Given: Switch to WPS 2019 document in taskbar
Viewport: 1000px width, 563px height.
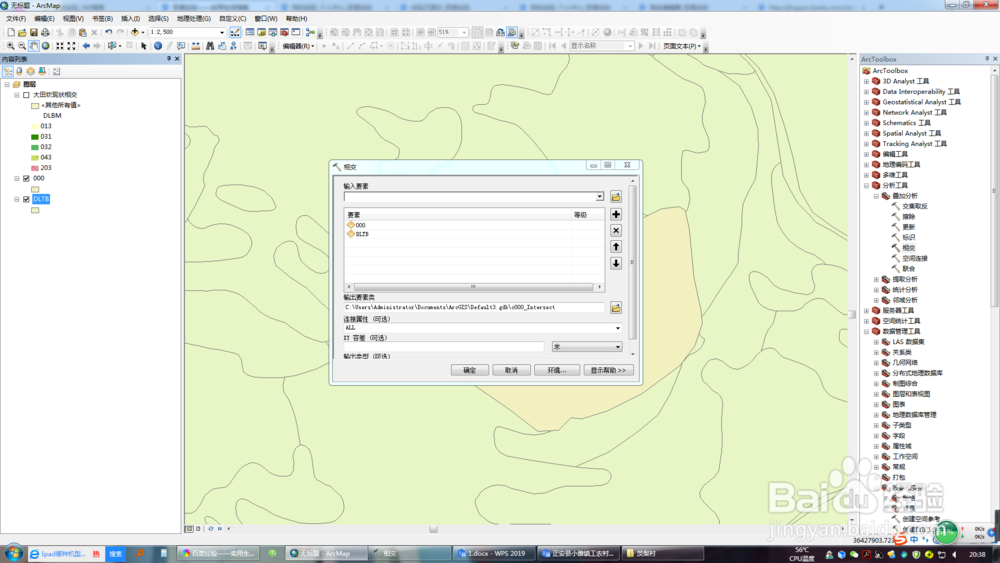Looking at the screenshot, I should (494, 553).
